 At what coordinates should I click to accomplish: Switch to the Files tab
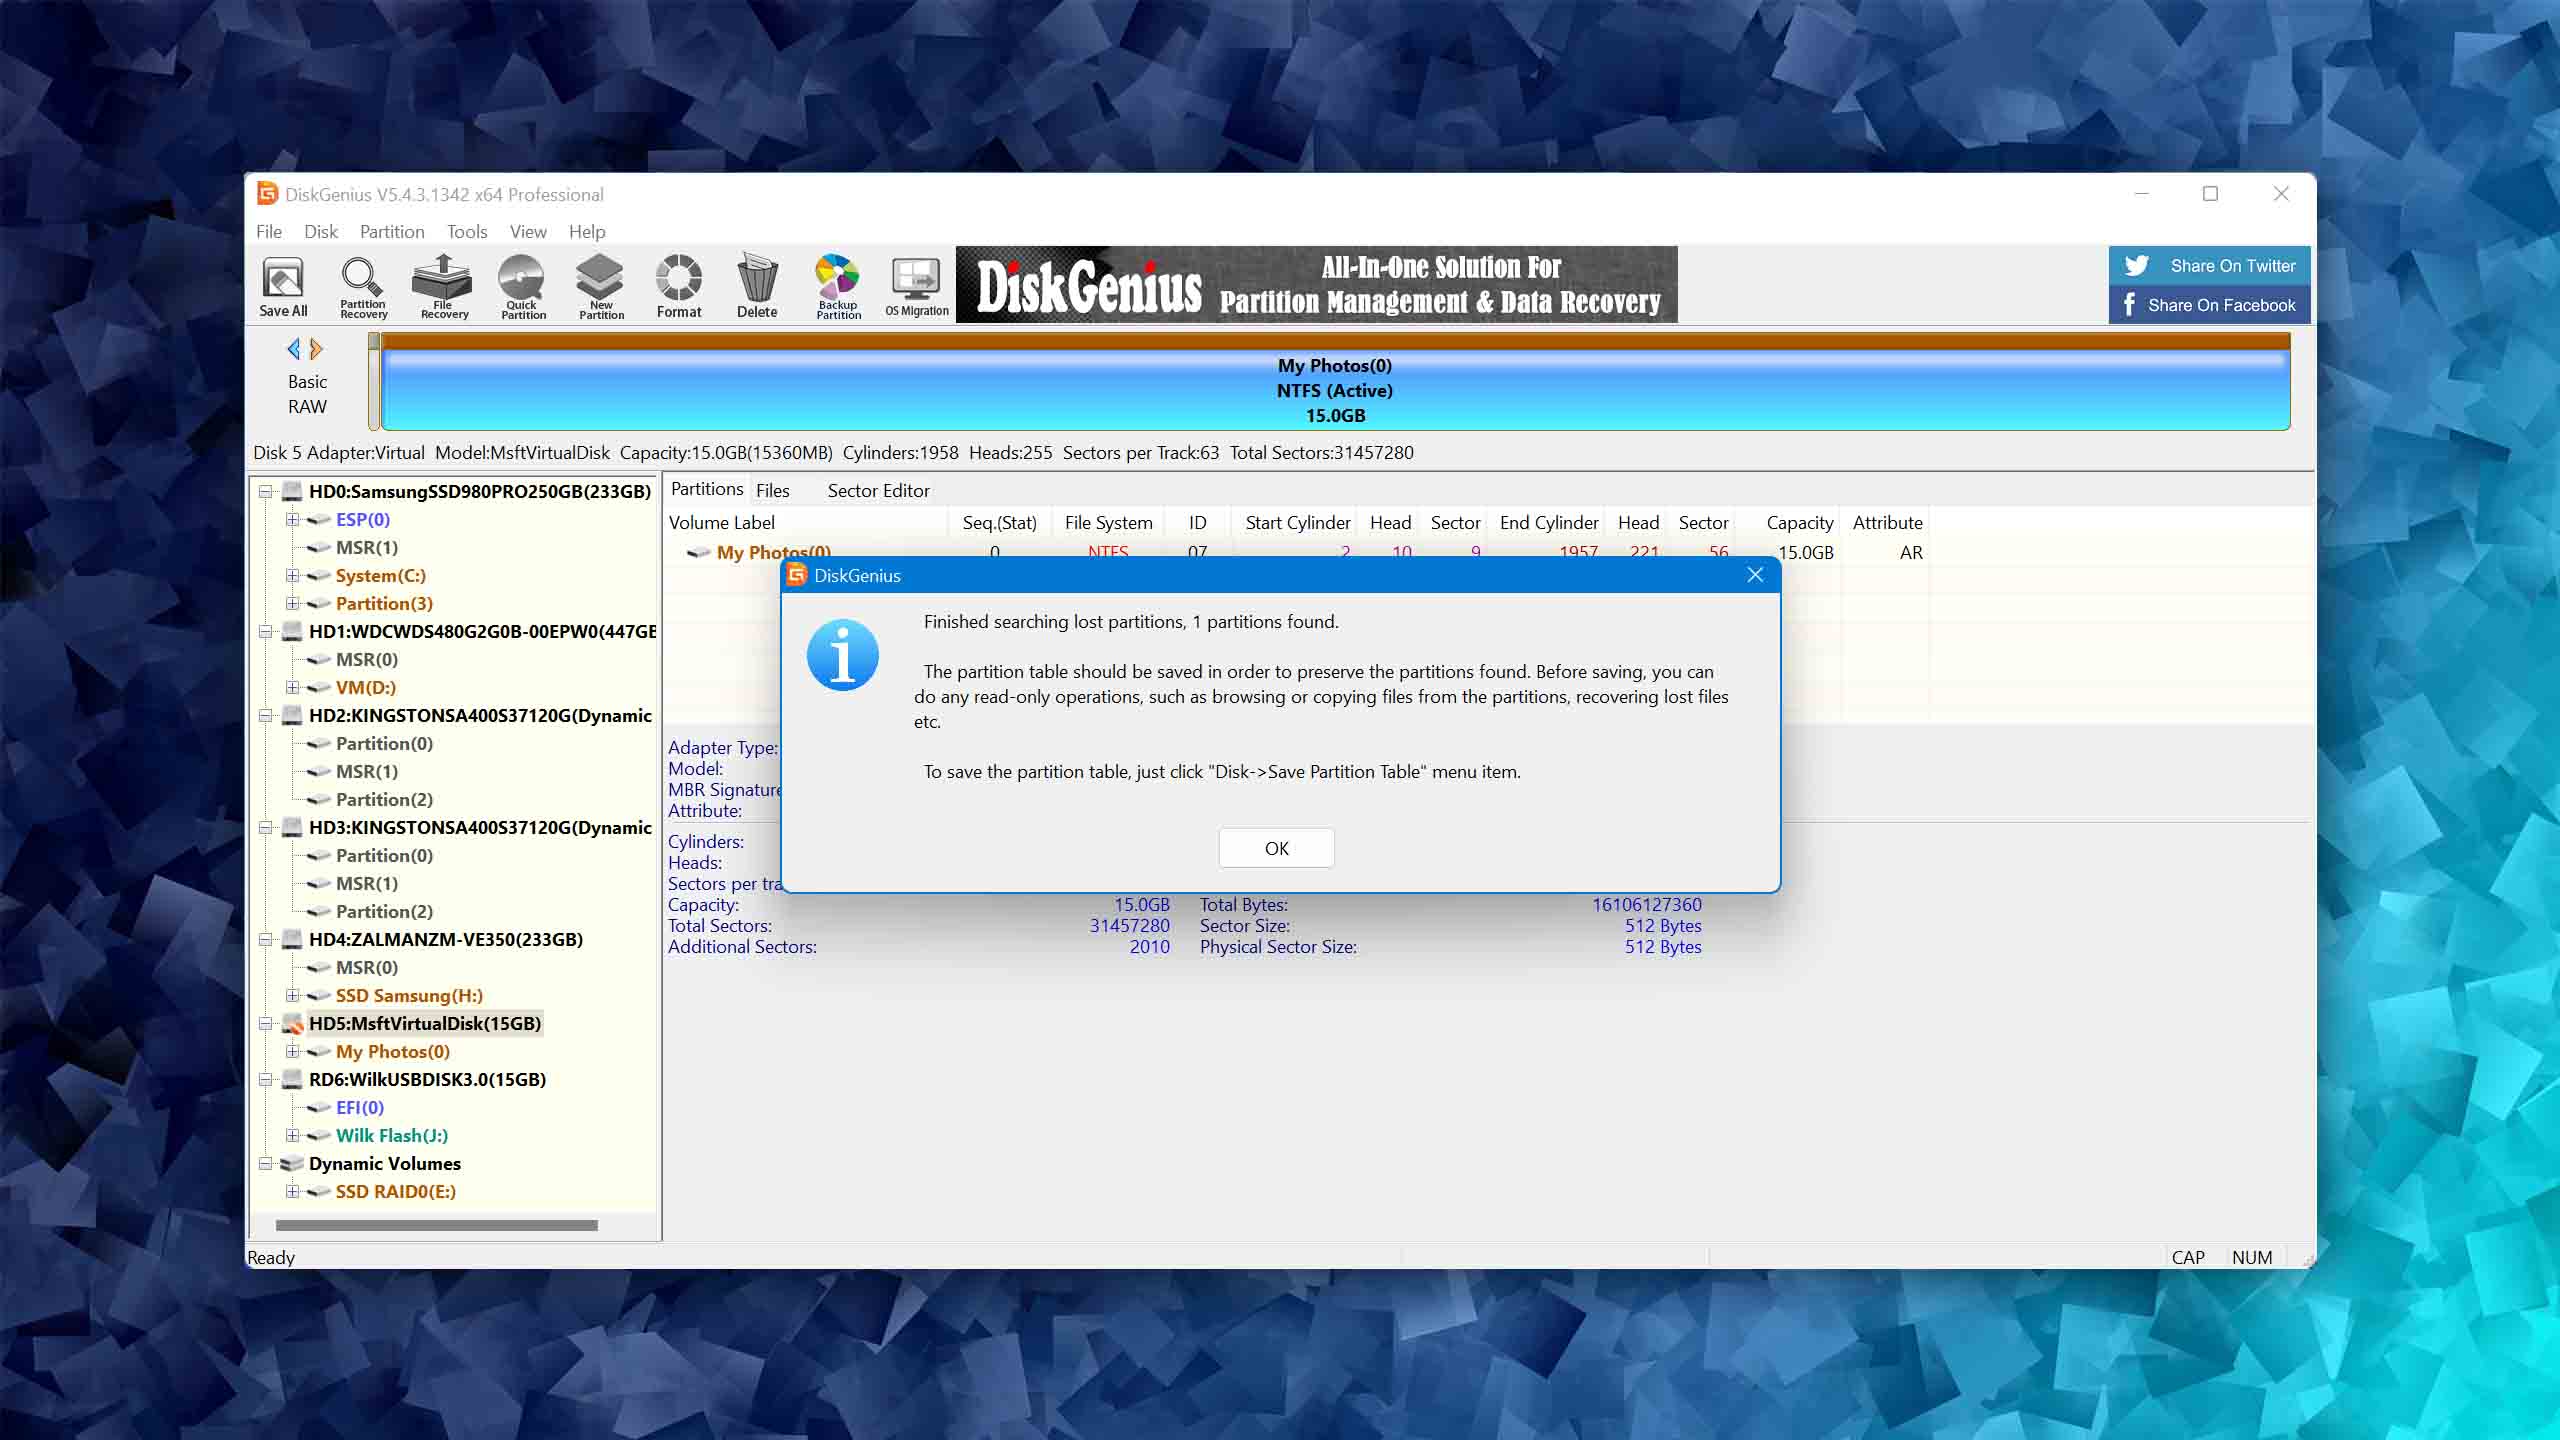click(772, 491)
